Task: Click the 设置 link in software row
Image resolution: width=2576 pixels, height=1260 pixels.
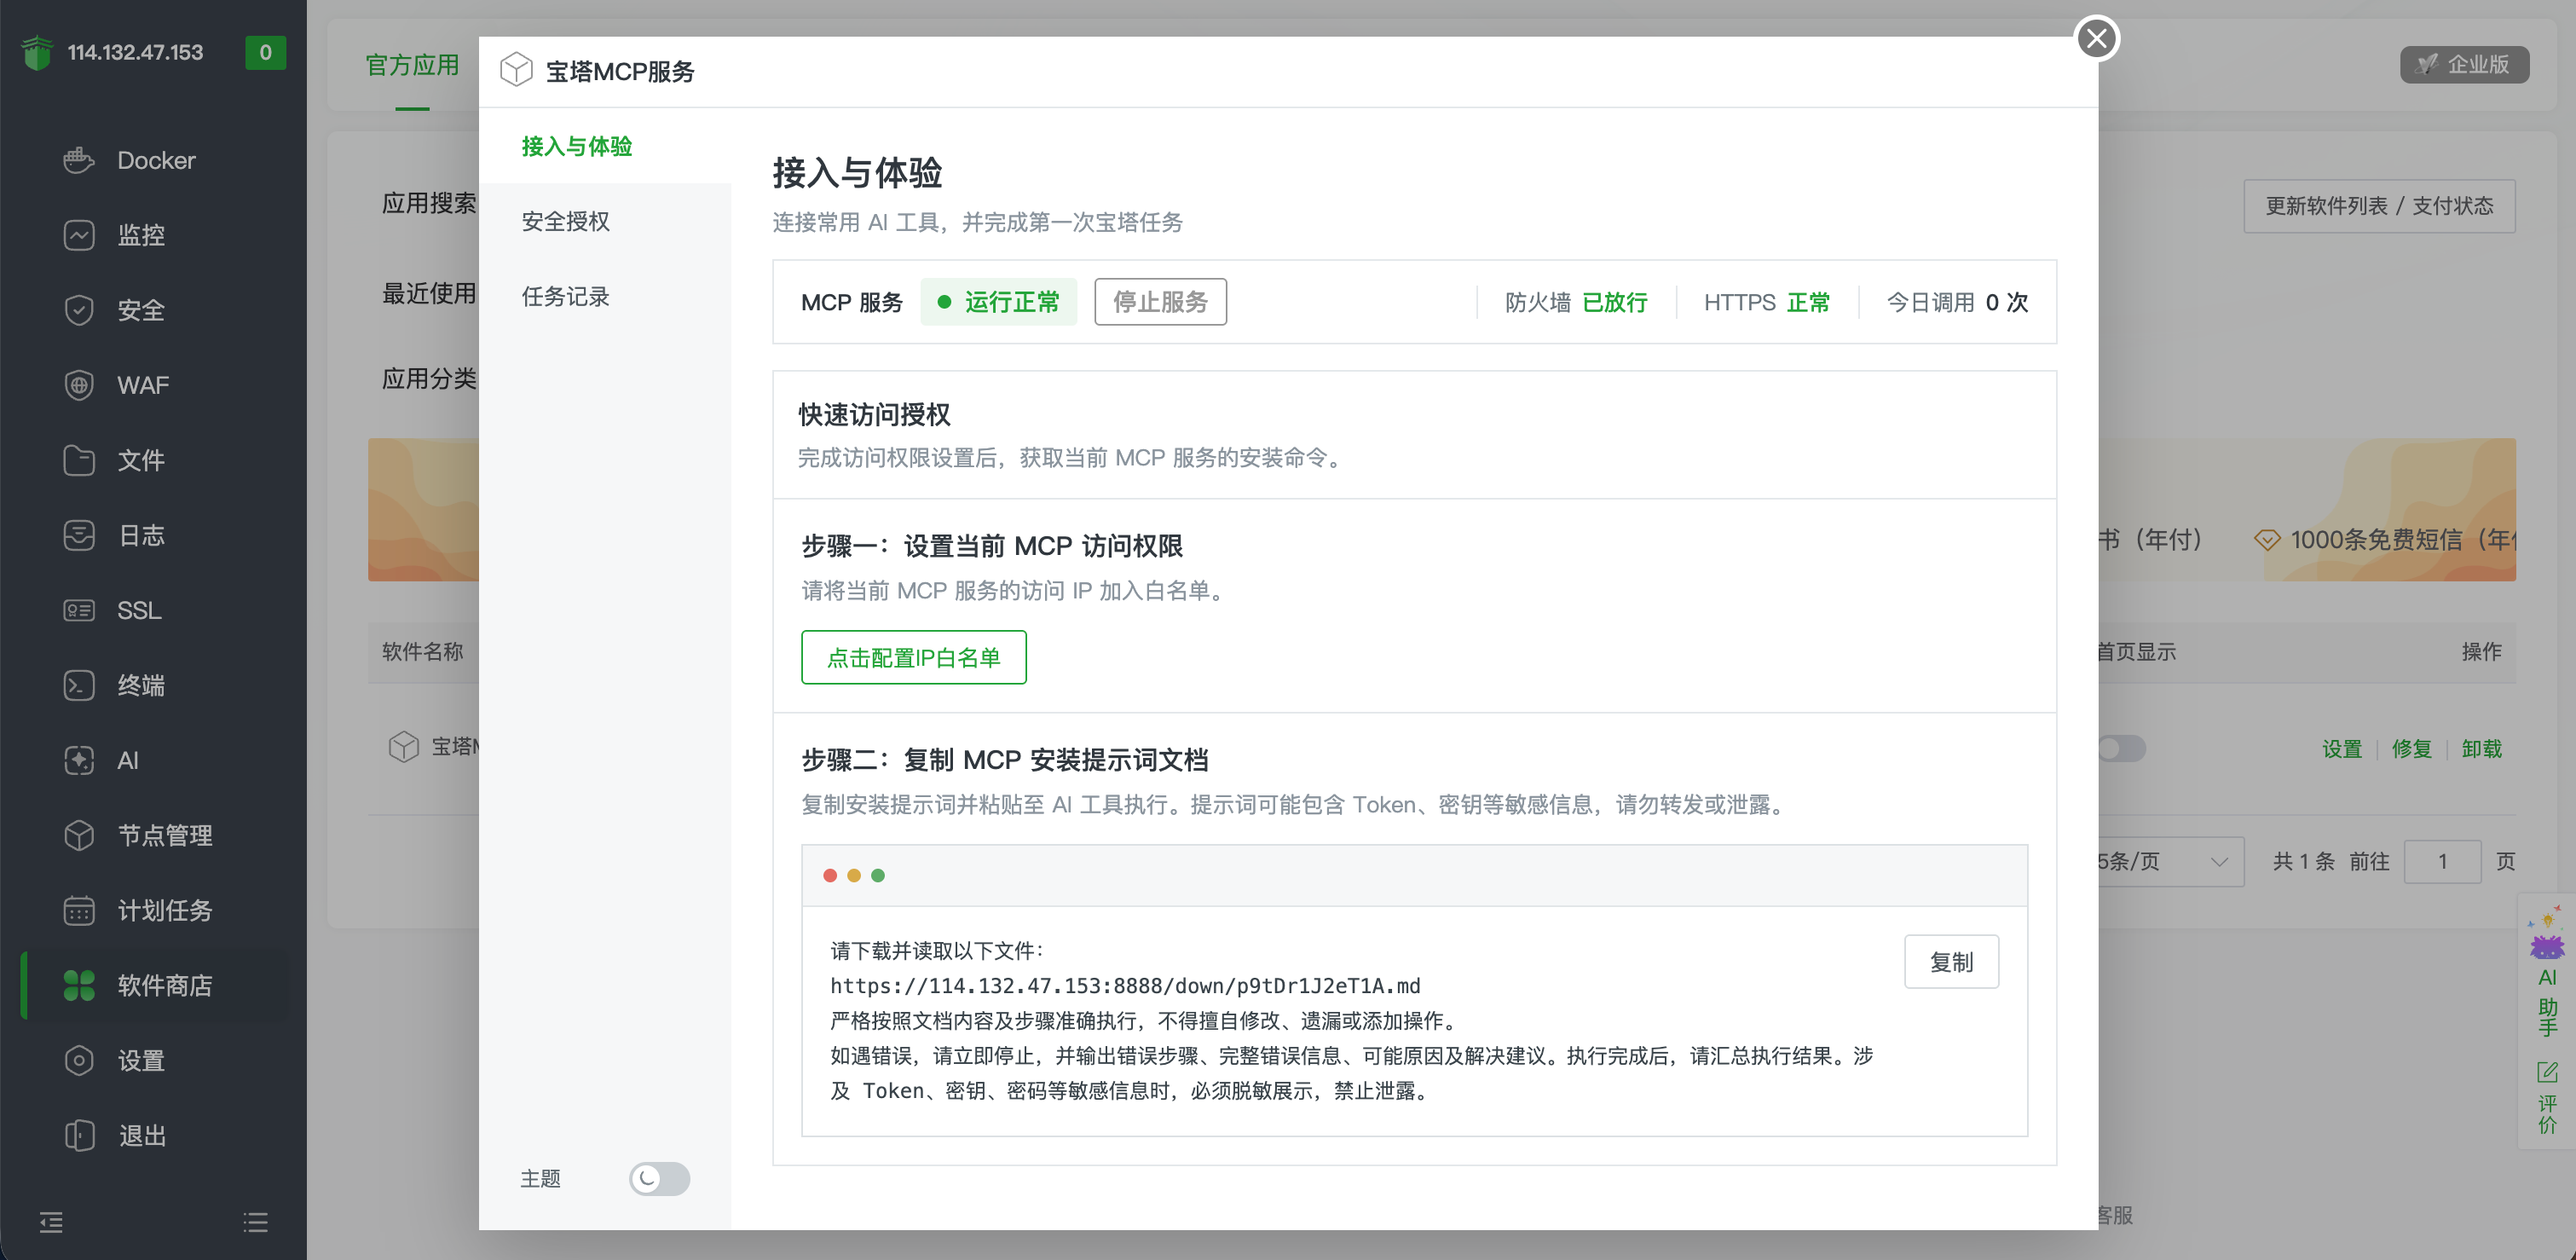Action: (2341, 748)
